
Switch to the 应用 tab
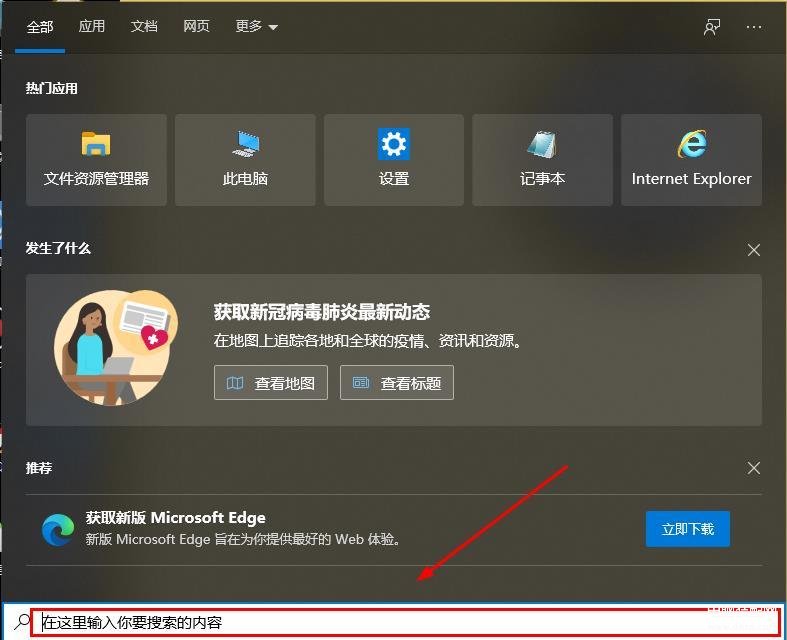[92, 26]
